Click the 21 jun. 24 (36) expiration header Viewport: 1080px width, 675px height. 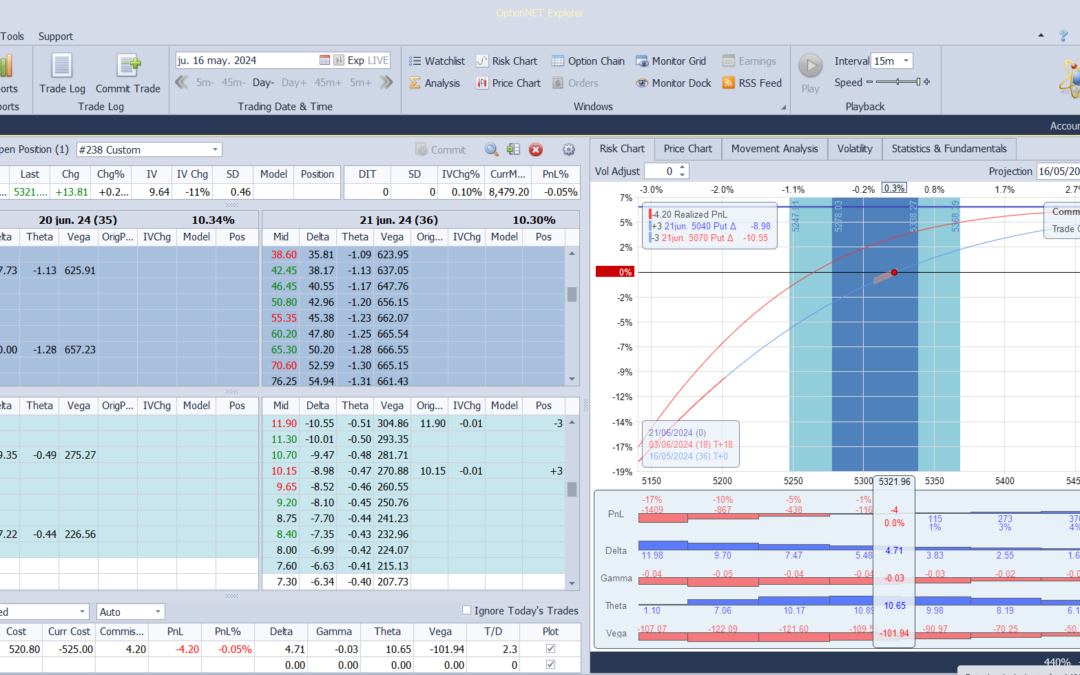421,220
